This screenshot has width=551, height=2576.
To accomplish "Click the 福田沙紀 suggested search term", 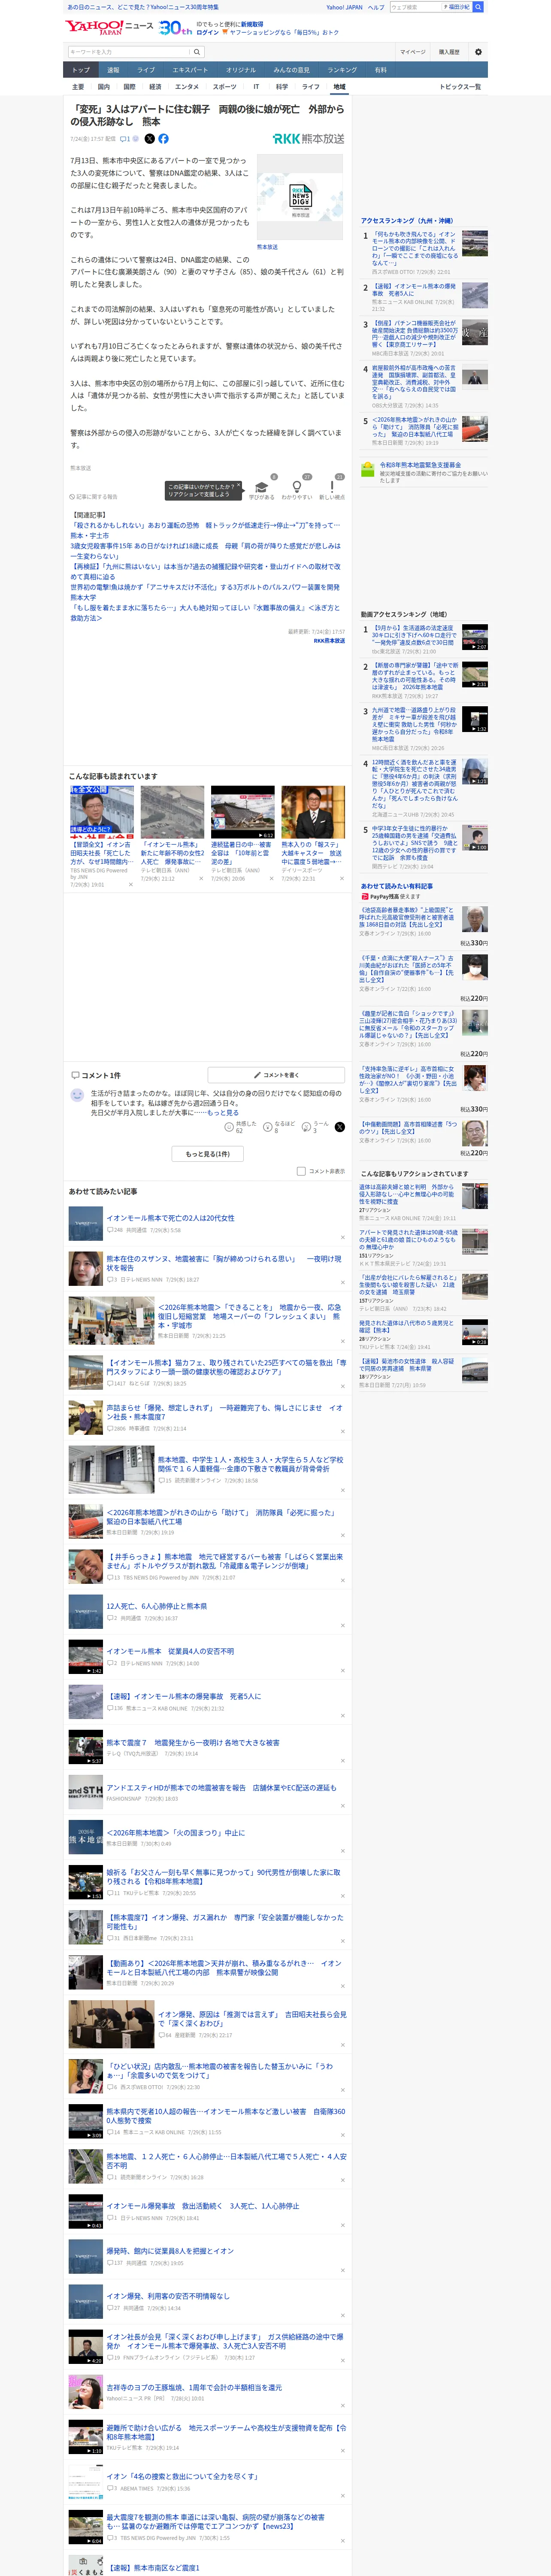I will tap(458, 7).
